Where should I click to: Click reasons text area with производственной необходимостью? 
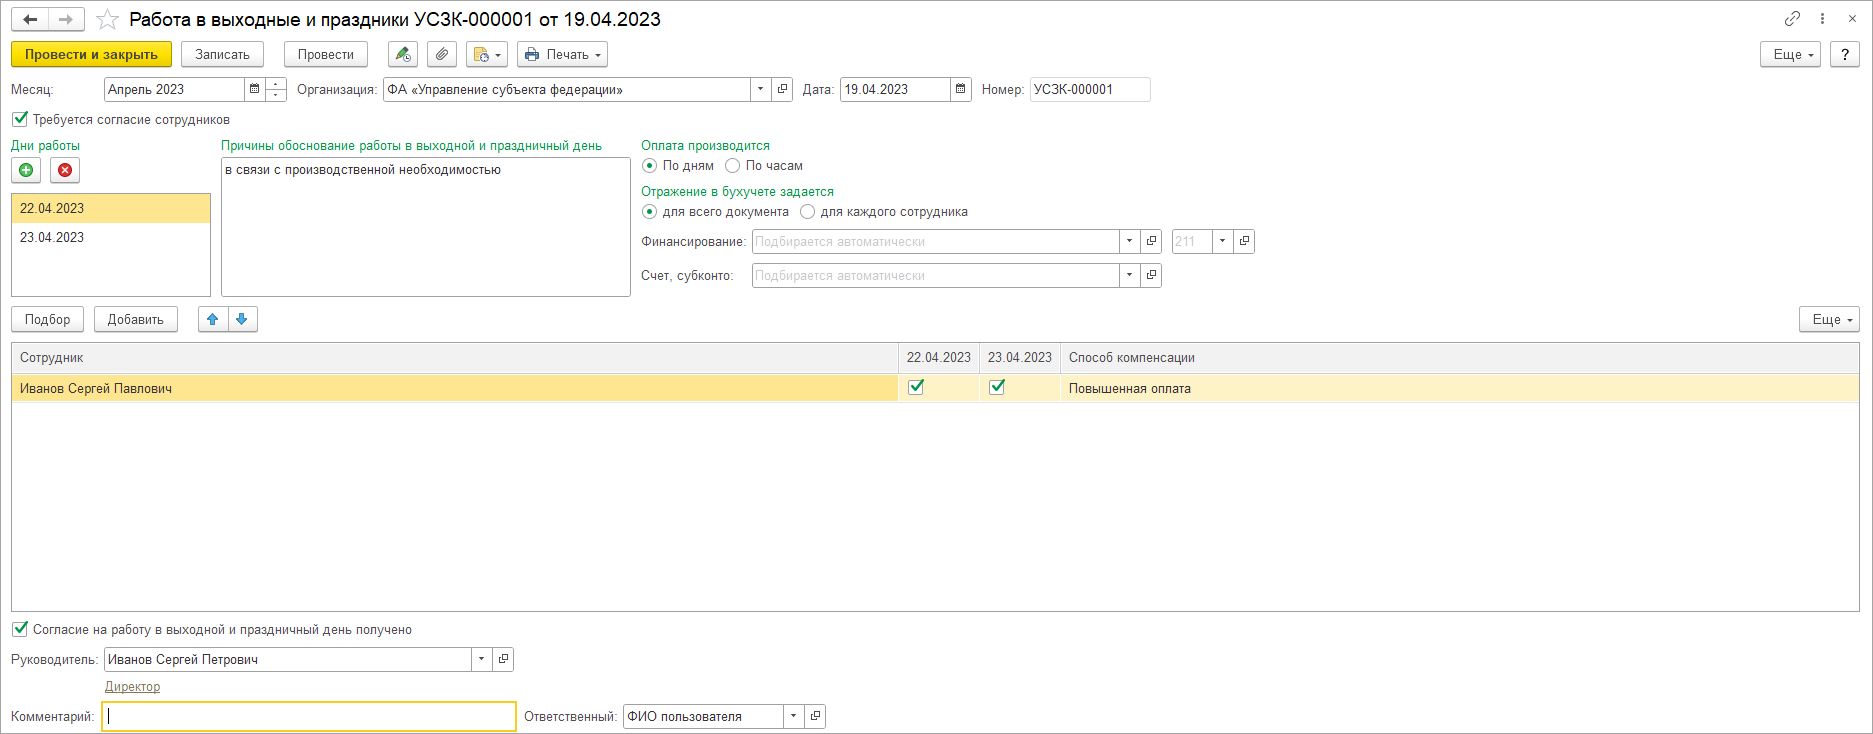[426, 227]
